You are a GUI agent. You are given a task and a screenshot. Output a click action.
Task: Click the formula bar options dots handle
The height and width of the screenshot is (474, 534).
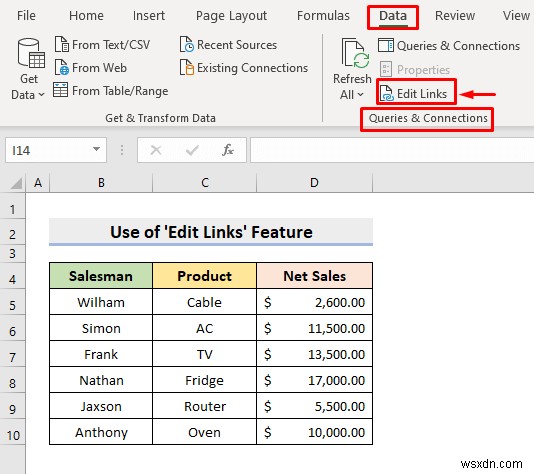(122, 150)
